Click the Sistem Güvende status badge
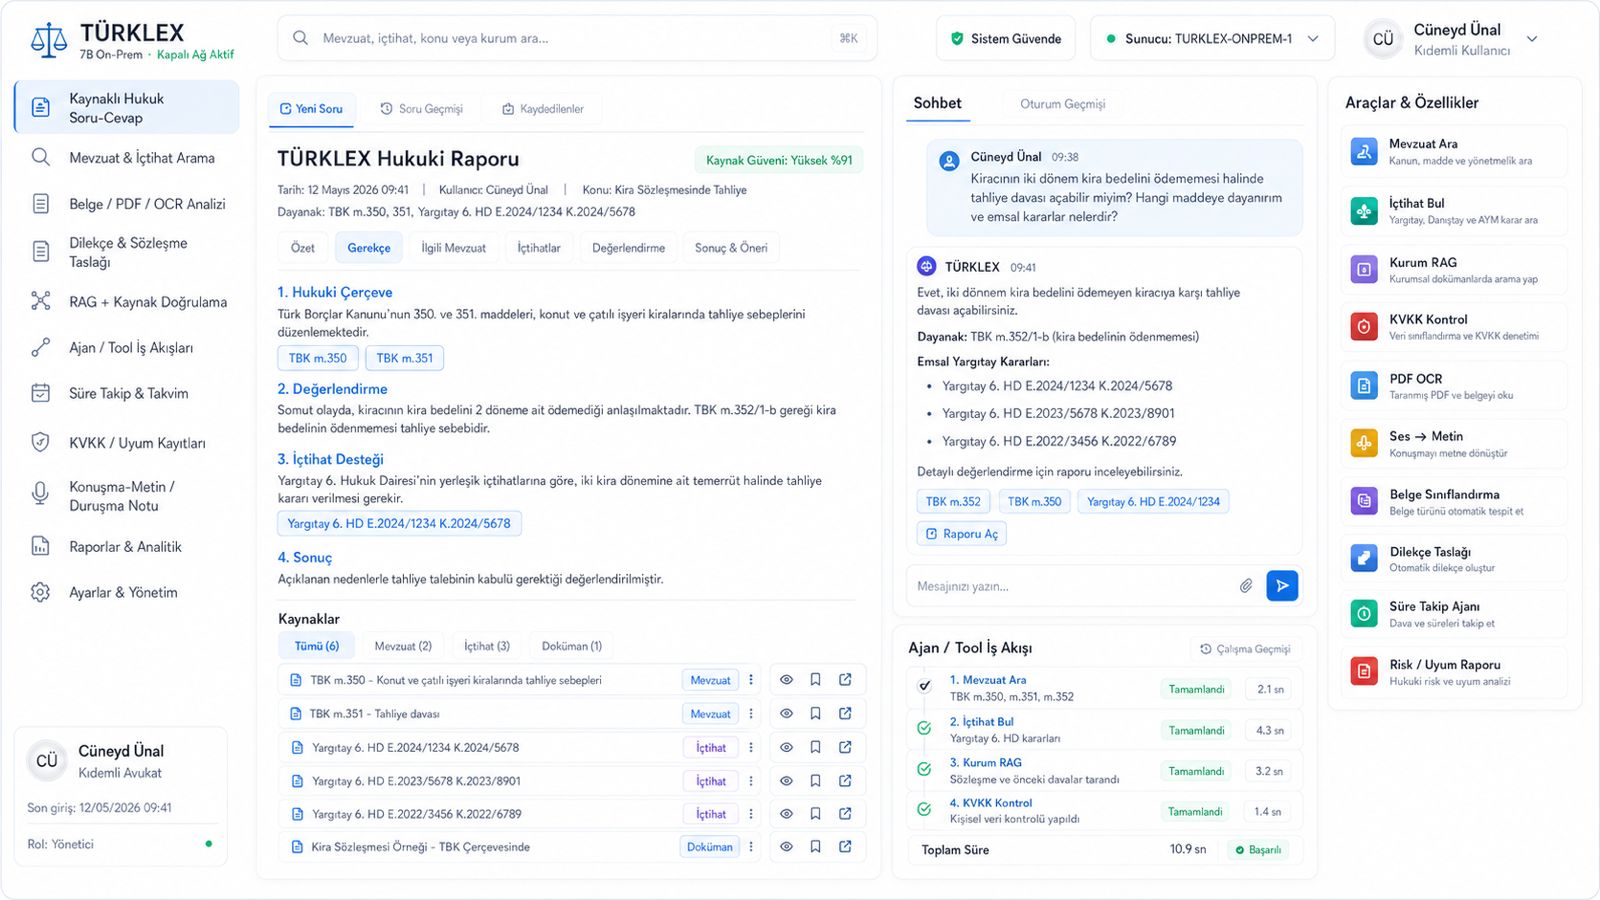This screenshot has width=1600, height=900. (x=1006, y=39)
